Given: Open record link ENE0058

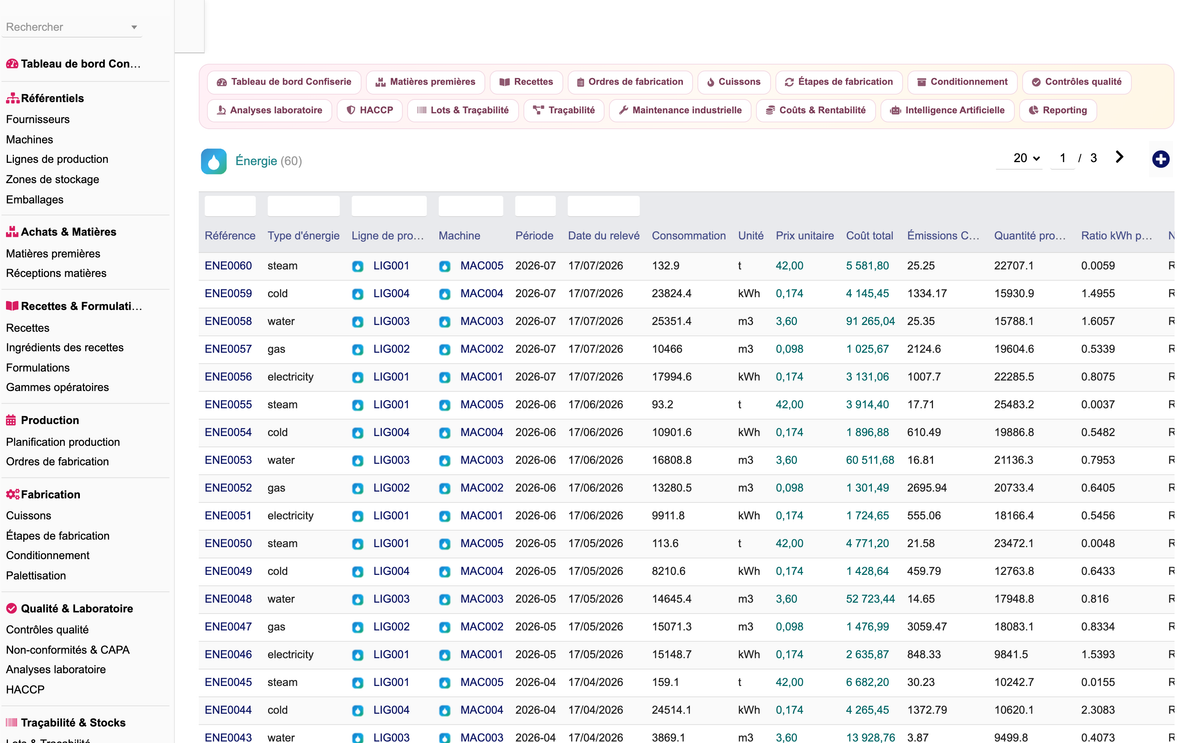Looking at the screenshot, I should tap(228, 321).
